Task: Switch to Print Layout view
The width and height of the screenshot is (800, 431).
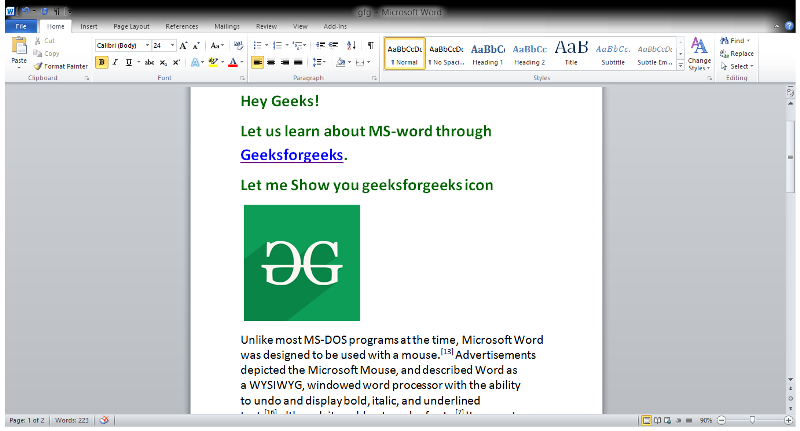Action: tap(646, 420)
